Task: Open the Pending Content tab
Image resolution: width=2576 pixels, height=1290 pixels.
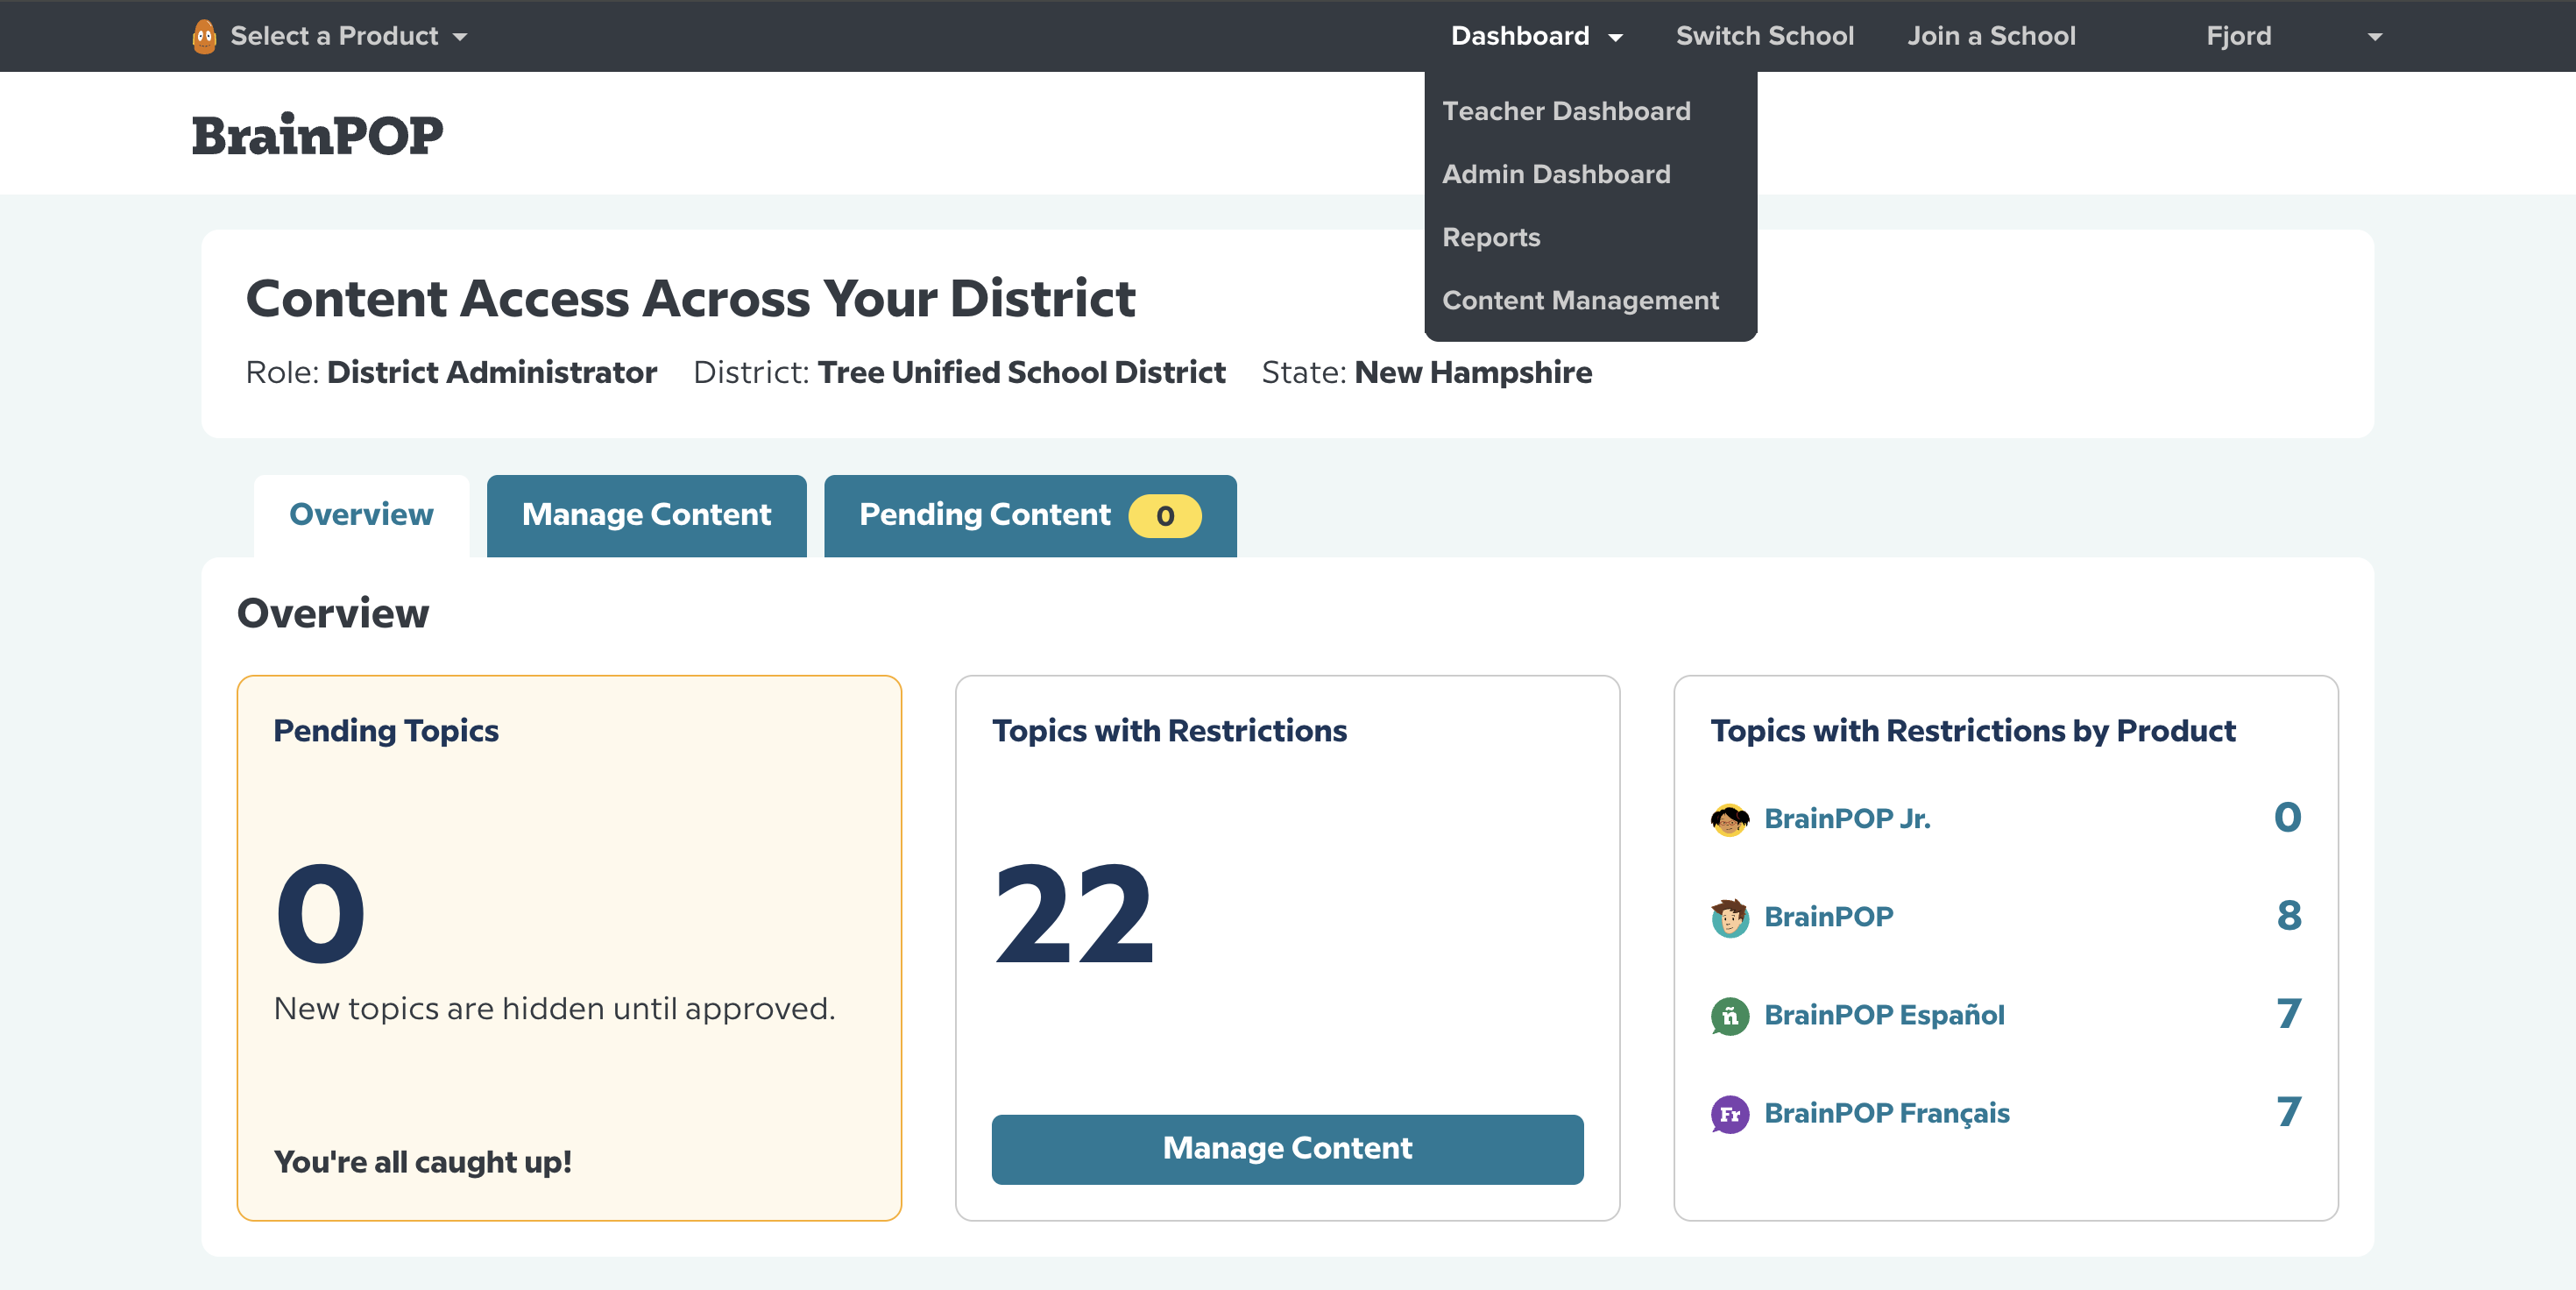Action: 1030,515
